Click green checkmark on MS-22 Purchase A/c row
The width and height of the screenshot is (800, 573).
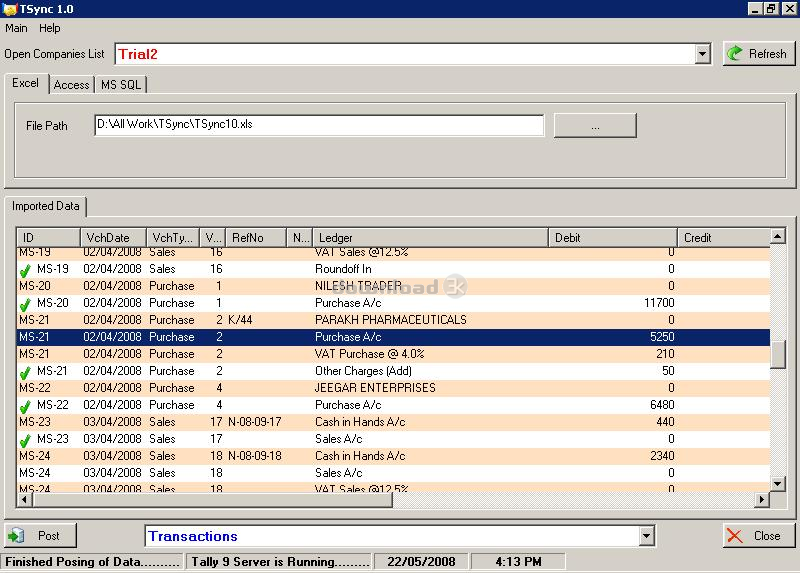pos(25,406)
